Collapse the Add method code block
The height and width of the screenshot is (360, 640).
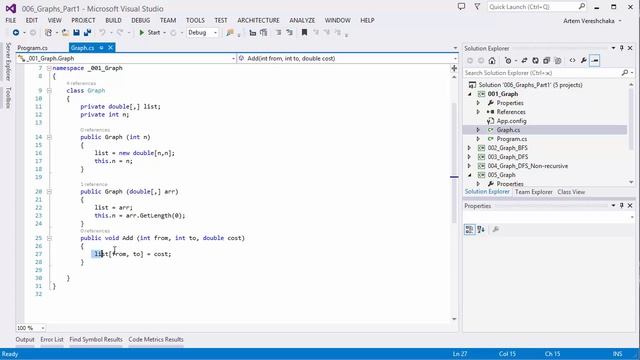(49, 238)
